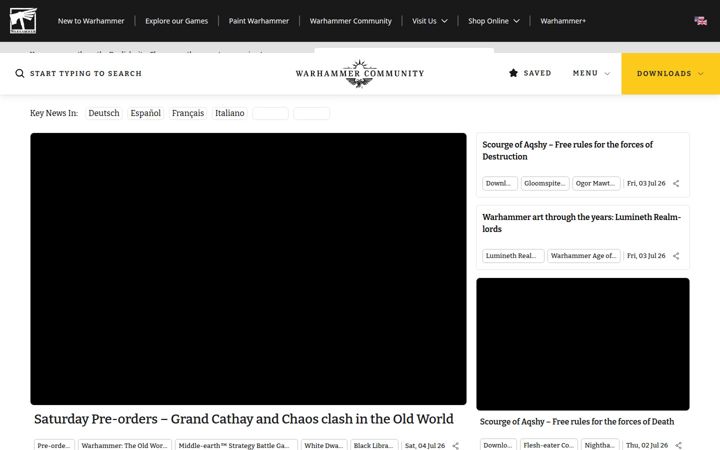Screen dimensions: 720x450
Task: Click the Warhammer: The Old Wor... tag
Action: click(124, 445)
